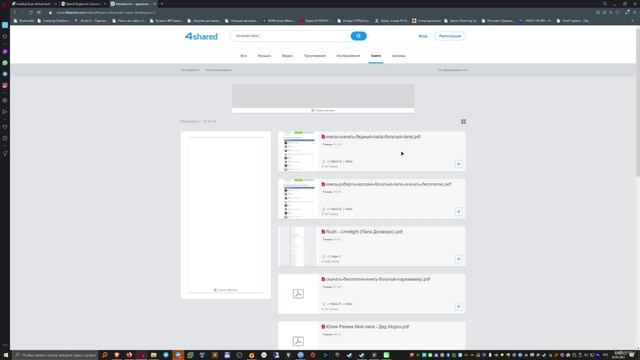The height and width of the screenshot is (360, 640).
Task: Switch to the second browser tab
Action: pyautogui.click(x=84, y=4)
